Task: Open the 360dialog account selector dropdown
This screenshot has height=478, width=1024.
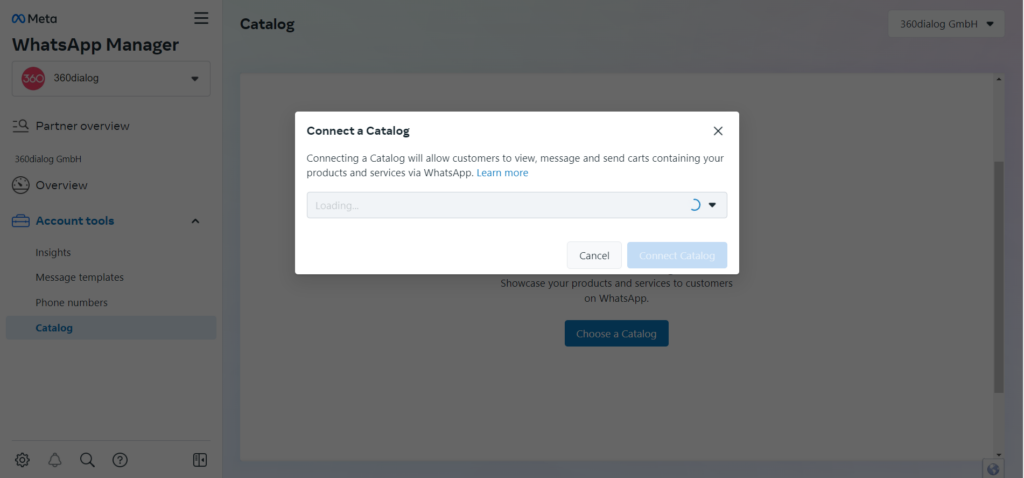Action: point(111,78)
